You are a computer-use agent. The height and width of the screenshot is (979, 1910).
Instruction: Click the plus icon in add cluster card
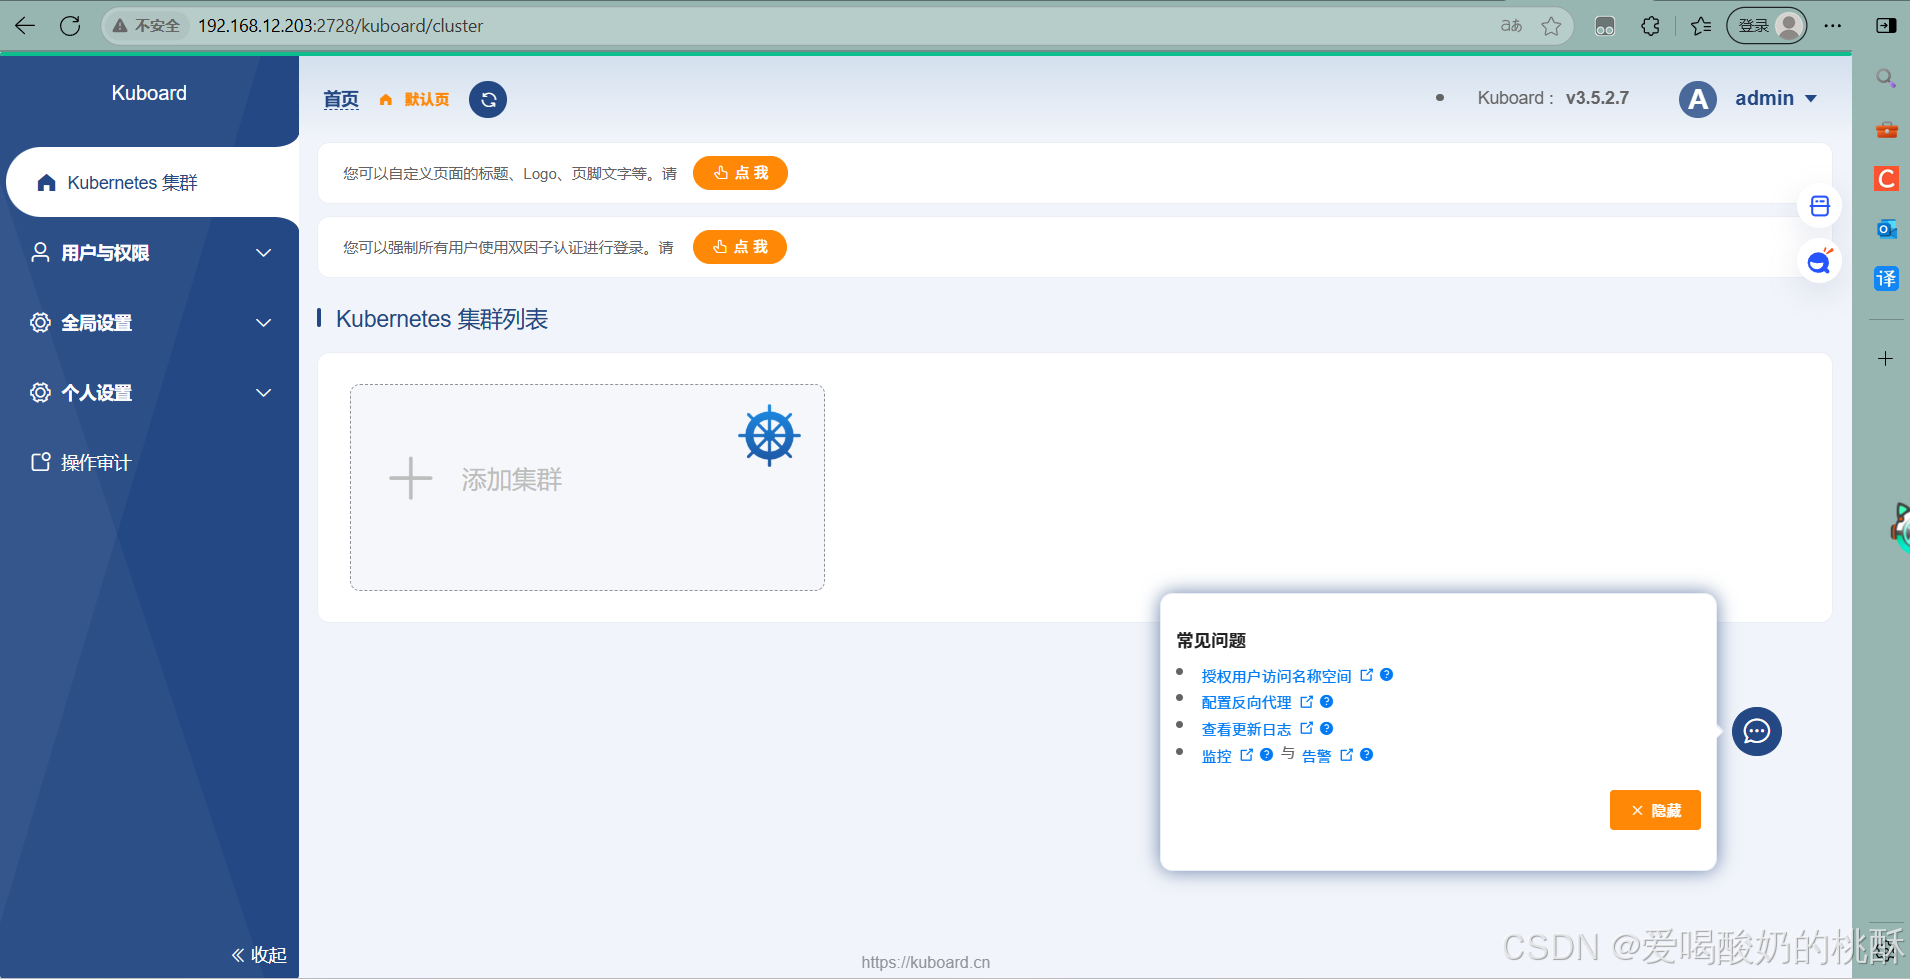coord(410,478)
